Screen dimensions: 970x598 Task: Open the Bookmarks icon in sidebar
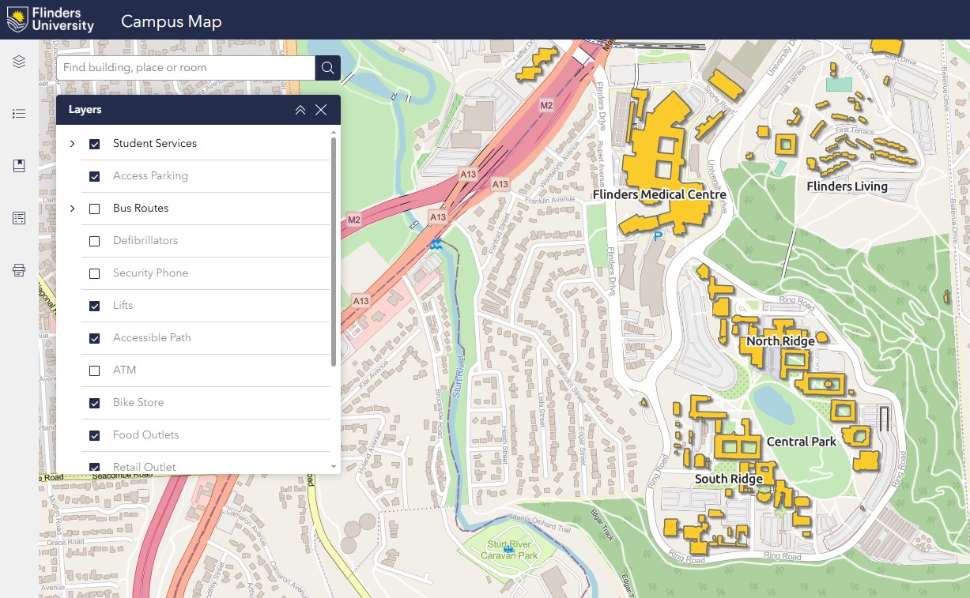click(x=19, y=166)
